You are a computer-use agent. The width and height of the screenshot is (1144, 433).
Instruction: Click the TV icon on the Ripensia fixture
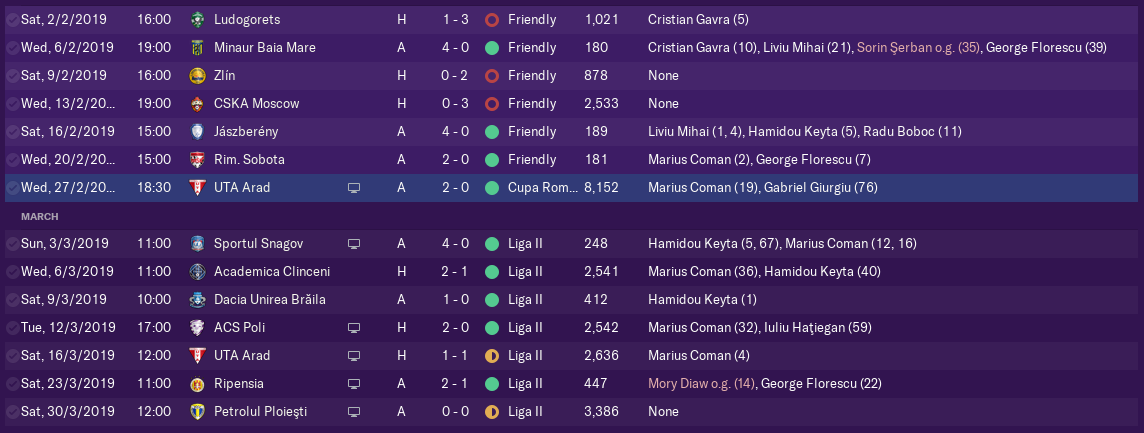354,384
